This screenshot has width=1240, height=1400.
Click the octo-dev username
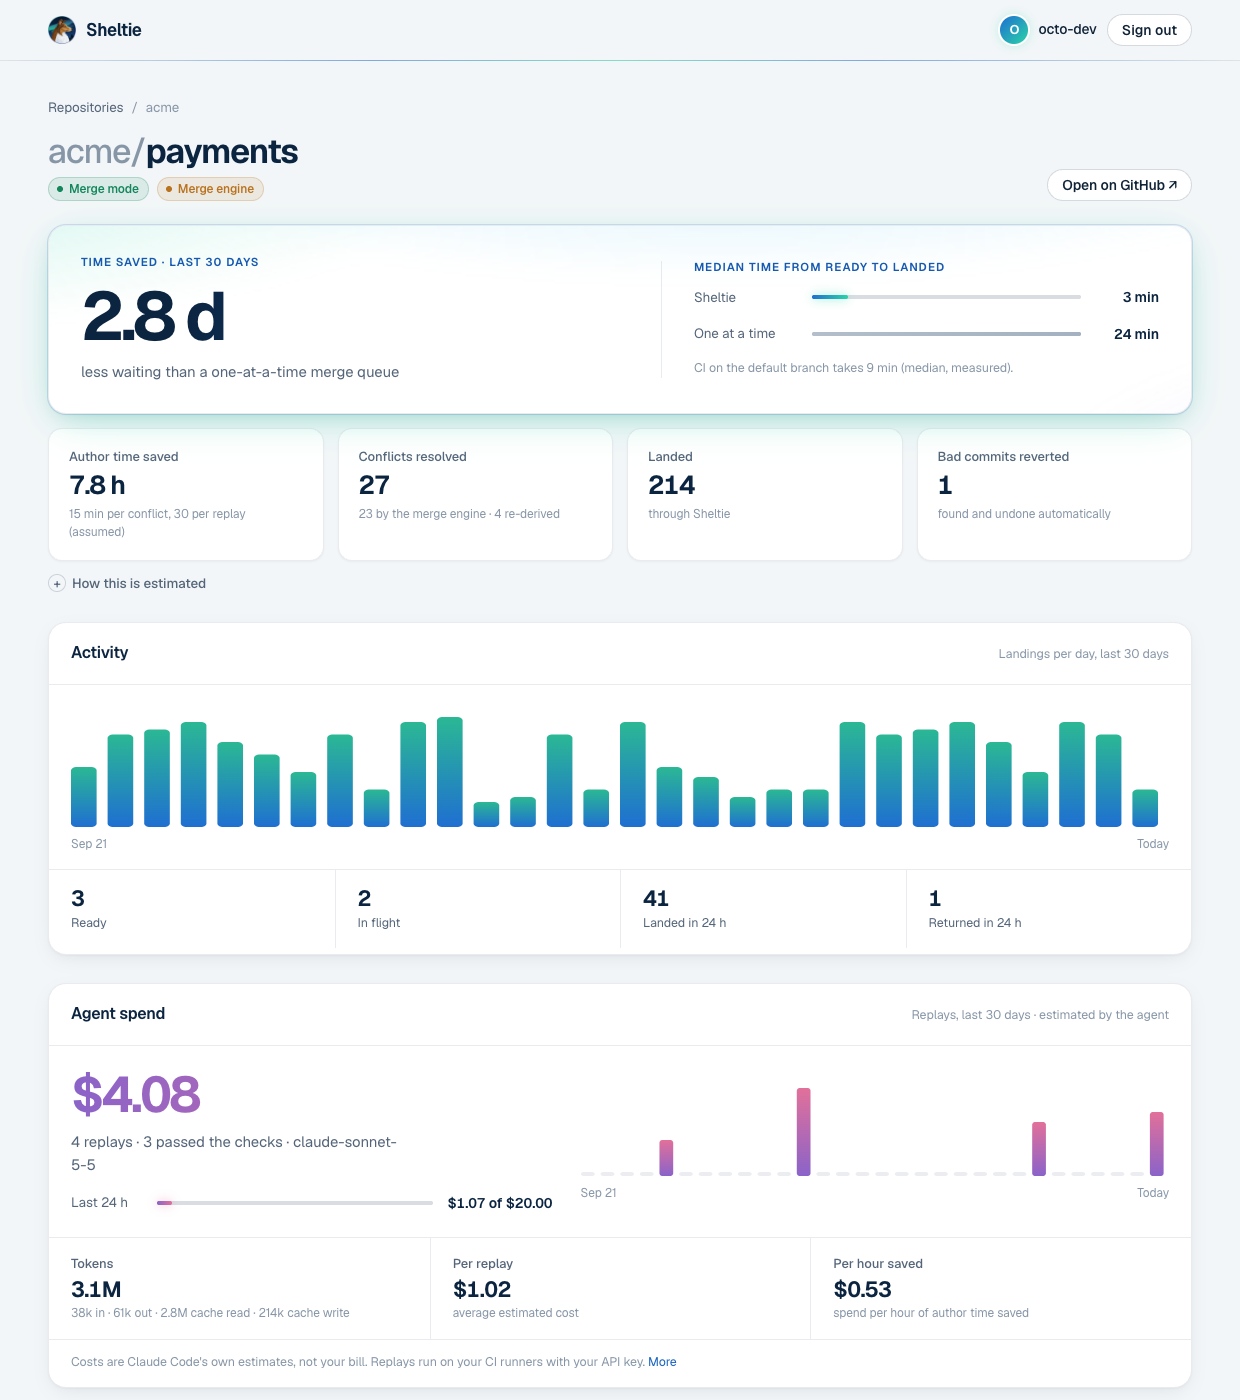click(1067, 30)
